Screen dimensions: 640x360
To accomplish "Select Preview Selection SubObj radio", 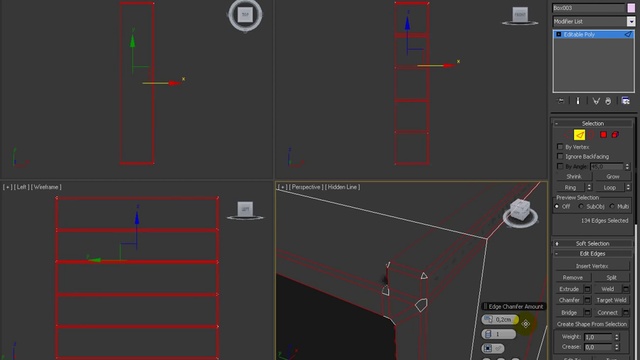I will [x=581, y=207].
